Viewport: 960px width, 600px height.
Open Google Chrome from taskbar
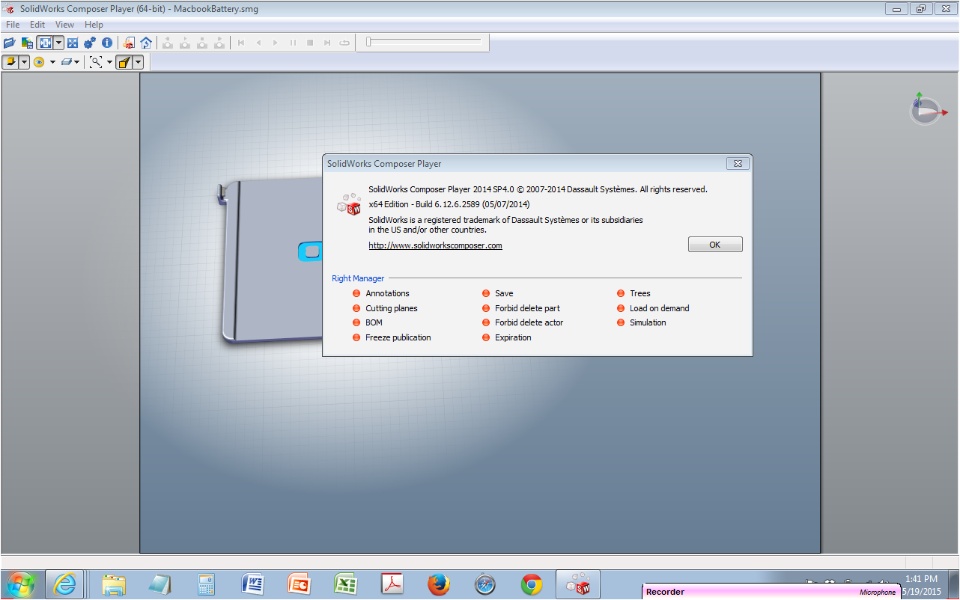click(531, 585)
